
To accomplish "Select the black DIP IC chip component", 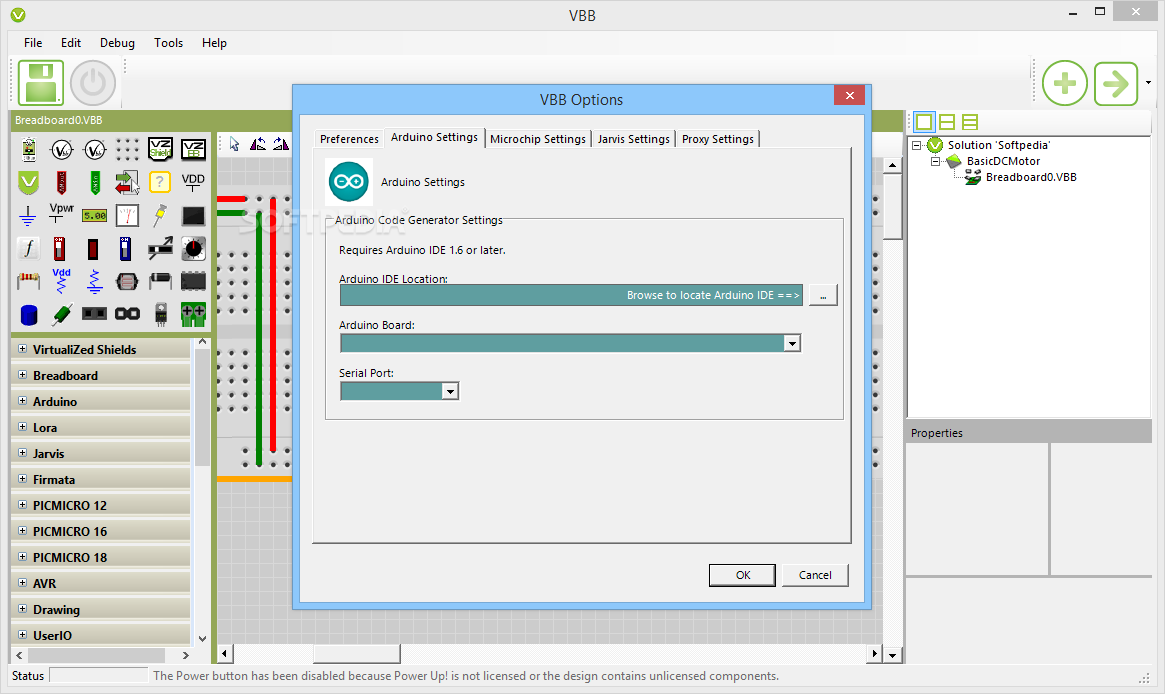I will click(193, 281).
